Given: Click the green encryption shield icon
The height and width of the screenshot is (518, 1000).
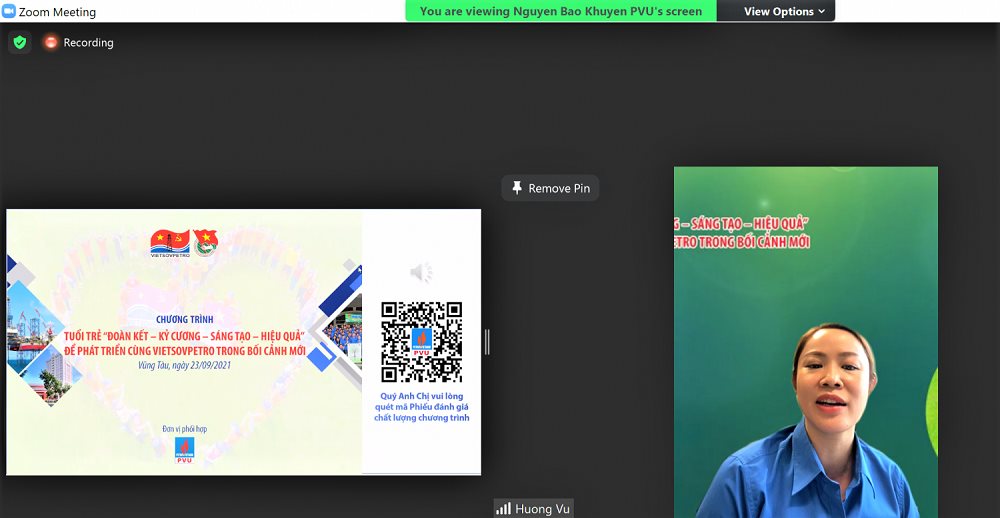Looking at the screenshot, I should 20,43.
